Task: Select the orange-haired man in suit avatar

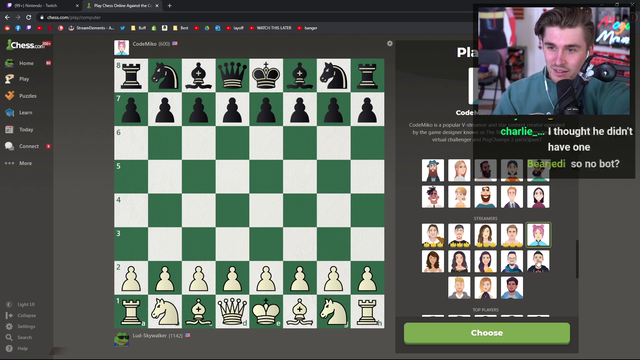Action: point(511,197)
